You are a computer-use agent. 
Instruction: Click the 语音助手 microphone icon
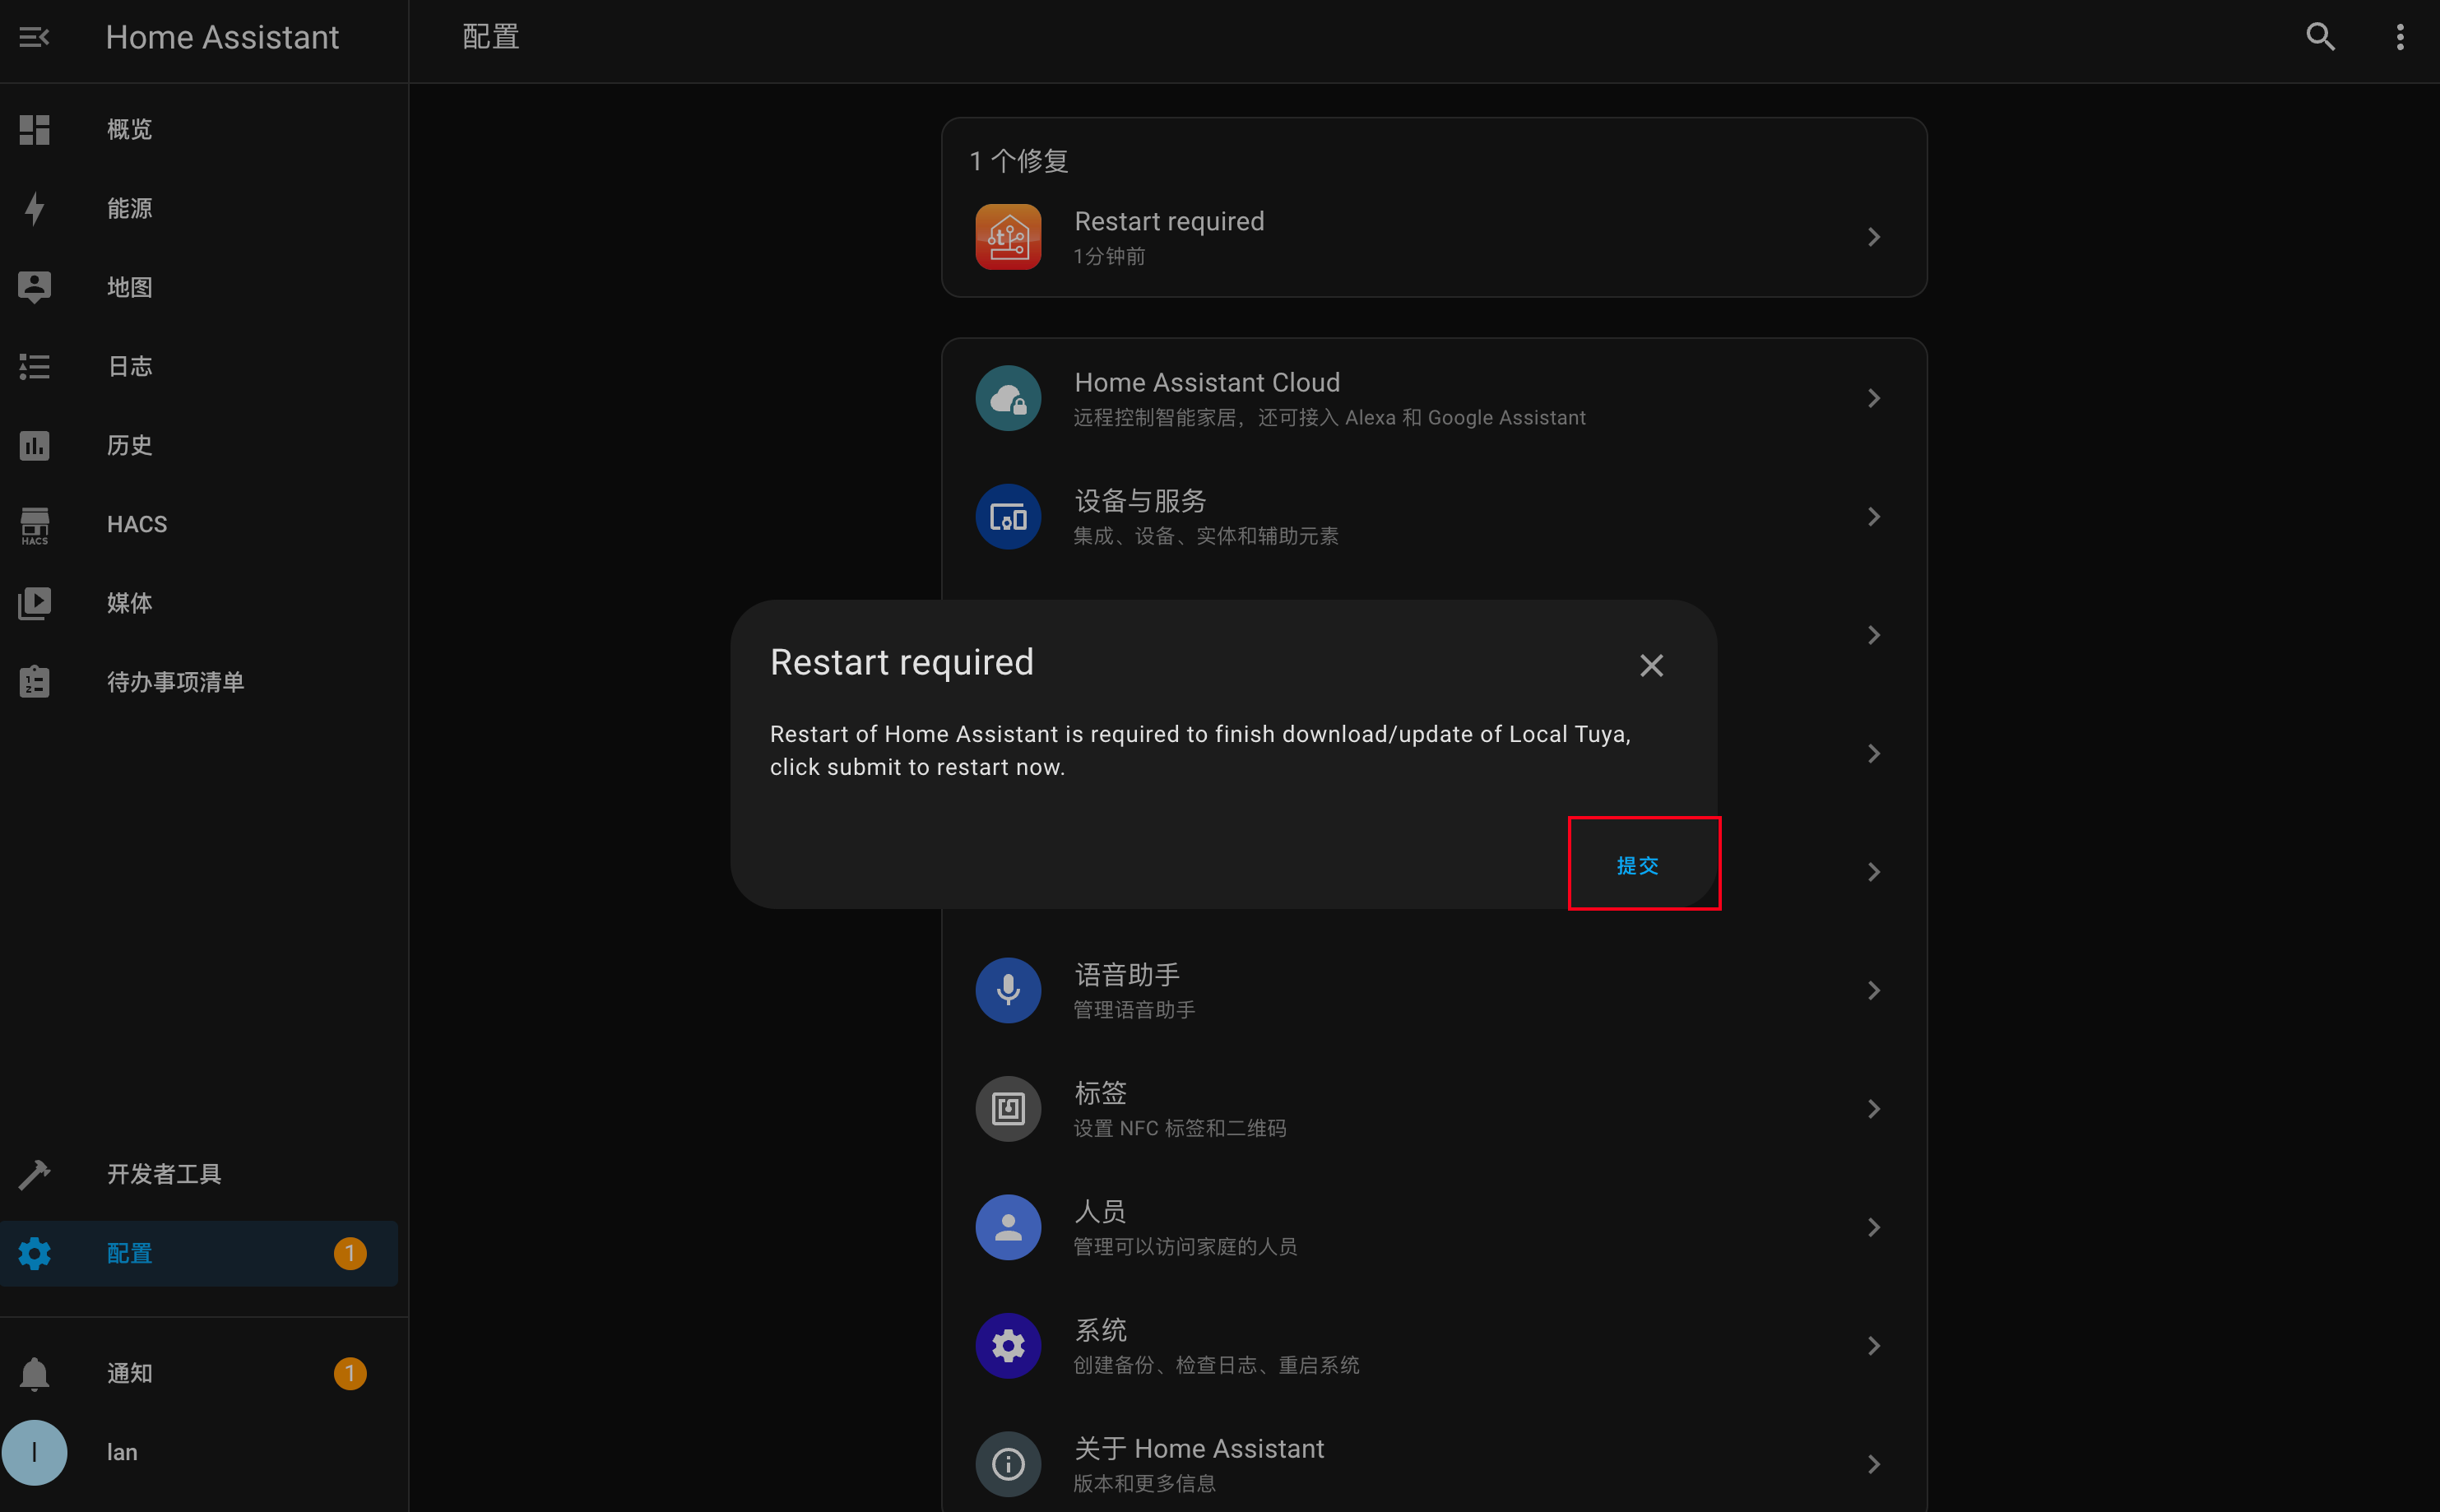pos(1008,990)
